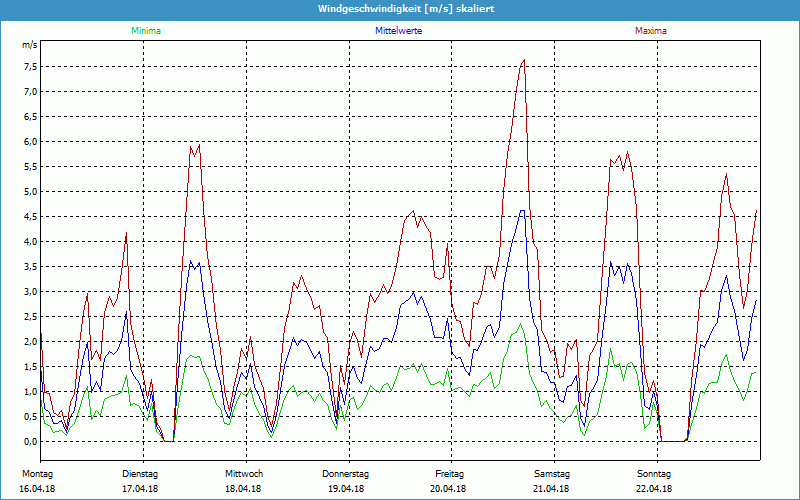Click the 22.04.18 date label

pos(654,489)
